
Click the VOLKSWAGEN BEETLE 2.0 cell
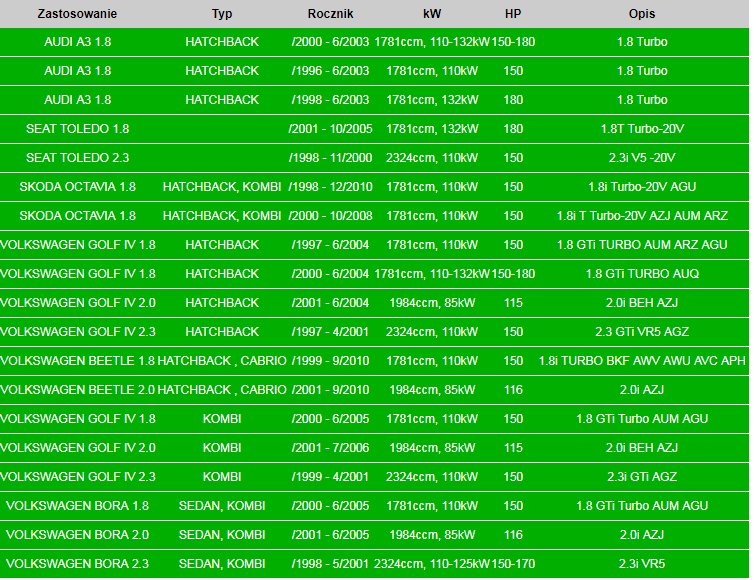click(77, 390)
